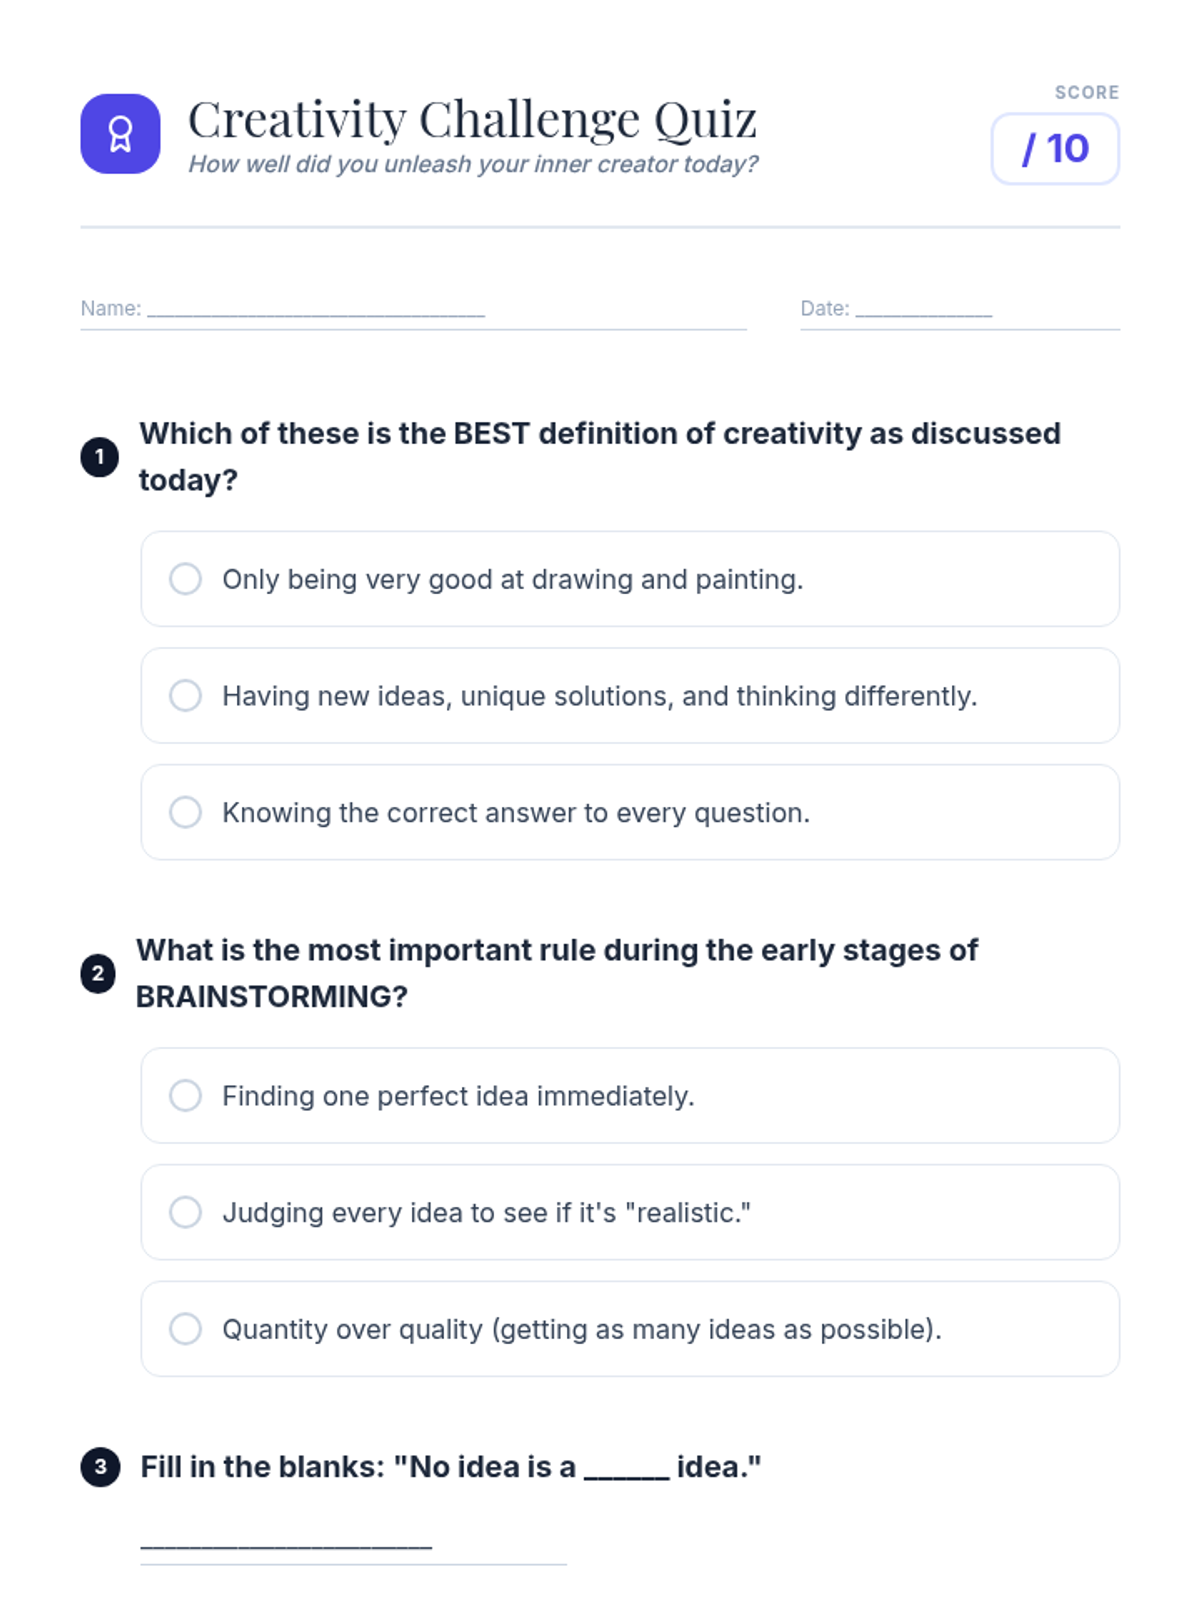The width and height of the screenshot is (1200, 1600).
Task: Click the purple award ribbon icon
Action: [x=120, y=134]
